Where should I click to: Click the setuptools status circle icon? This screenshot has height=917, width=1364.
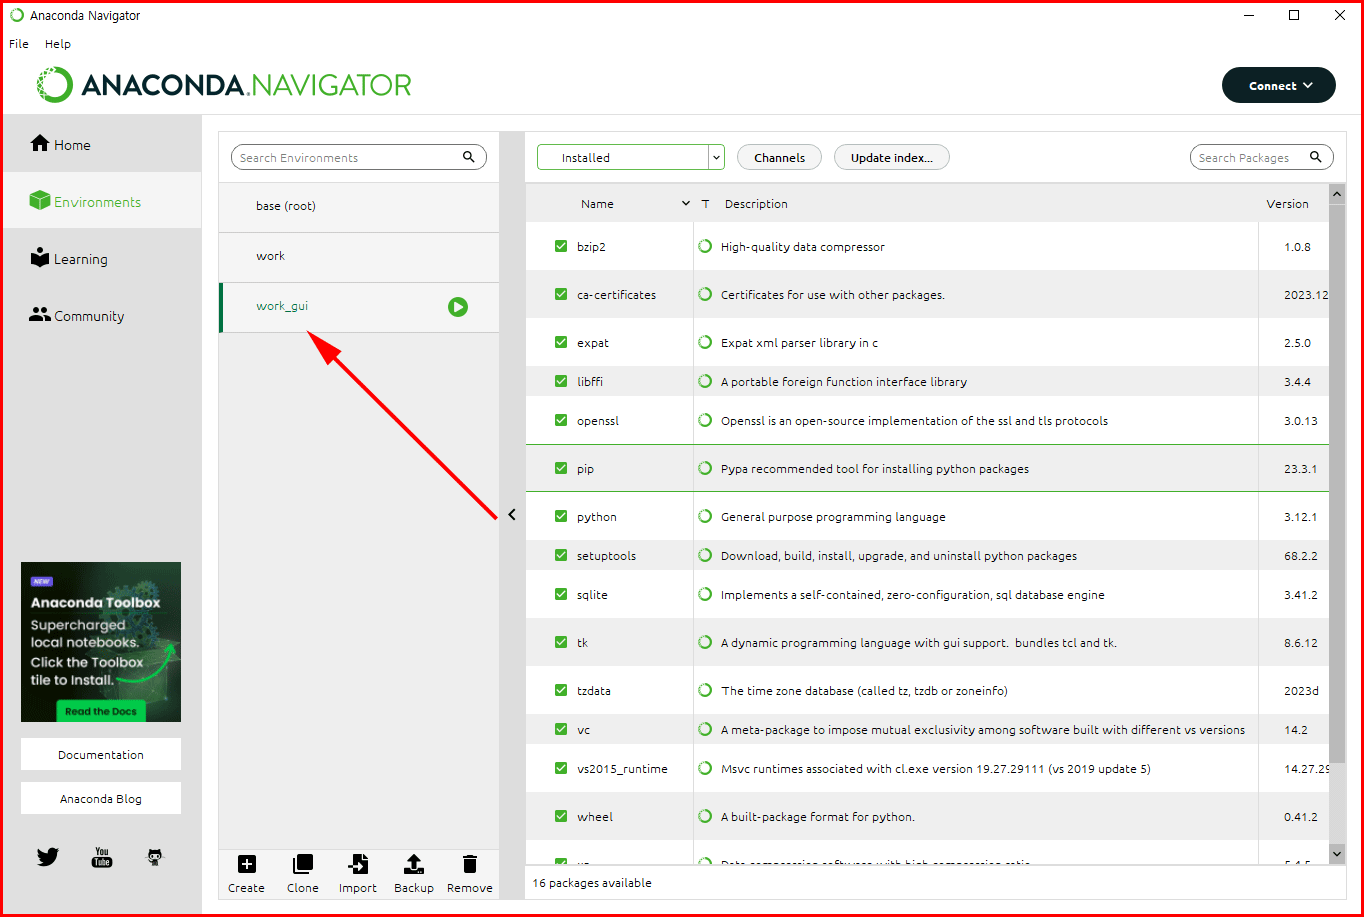tap(706, 556)
